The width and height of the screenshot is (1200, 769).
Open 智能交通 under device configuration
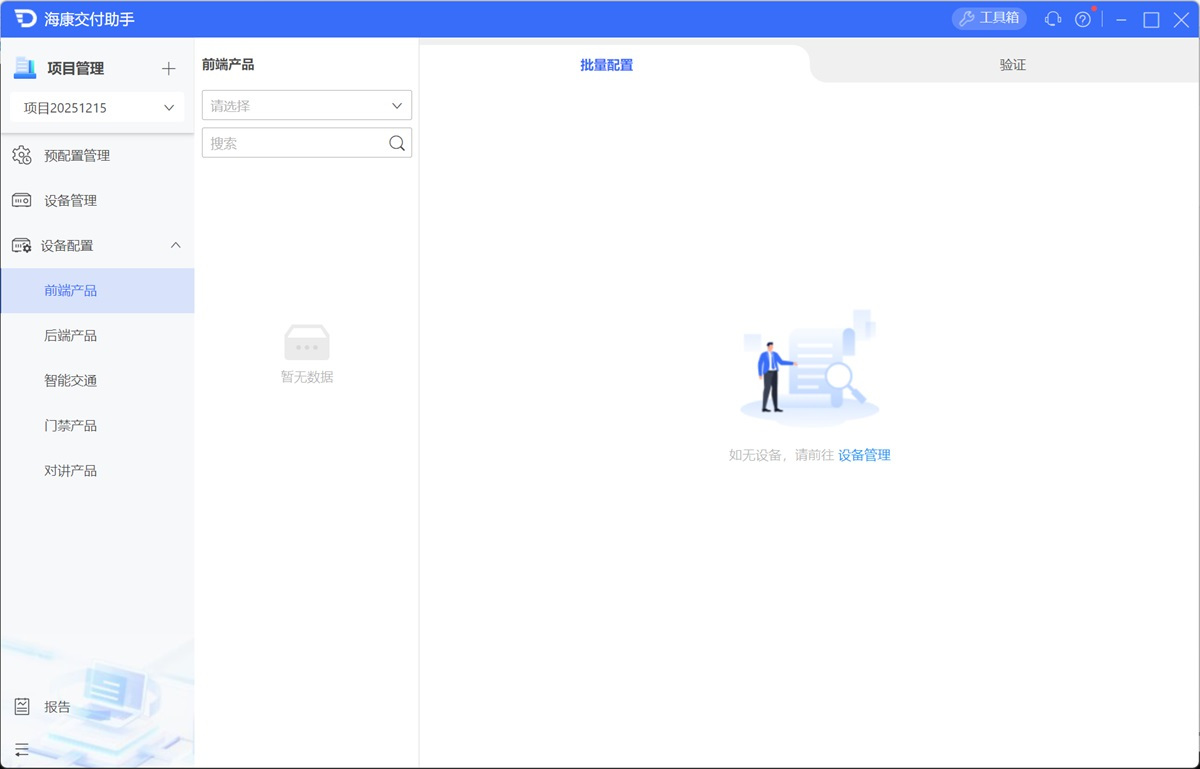pyautogui.click(x=71, y=381)
